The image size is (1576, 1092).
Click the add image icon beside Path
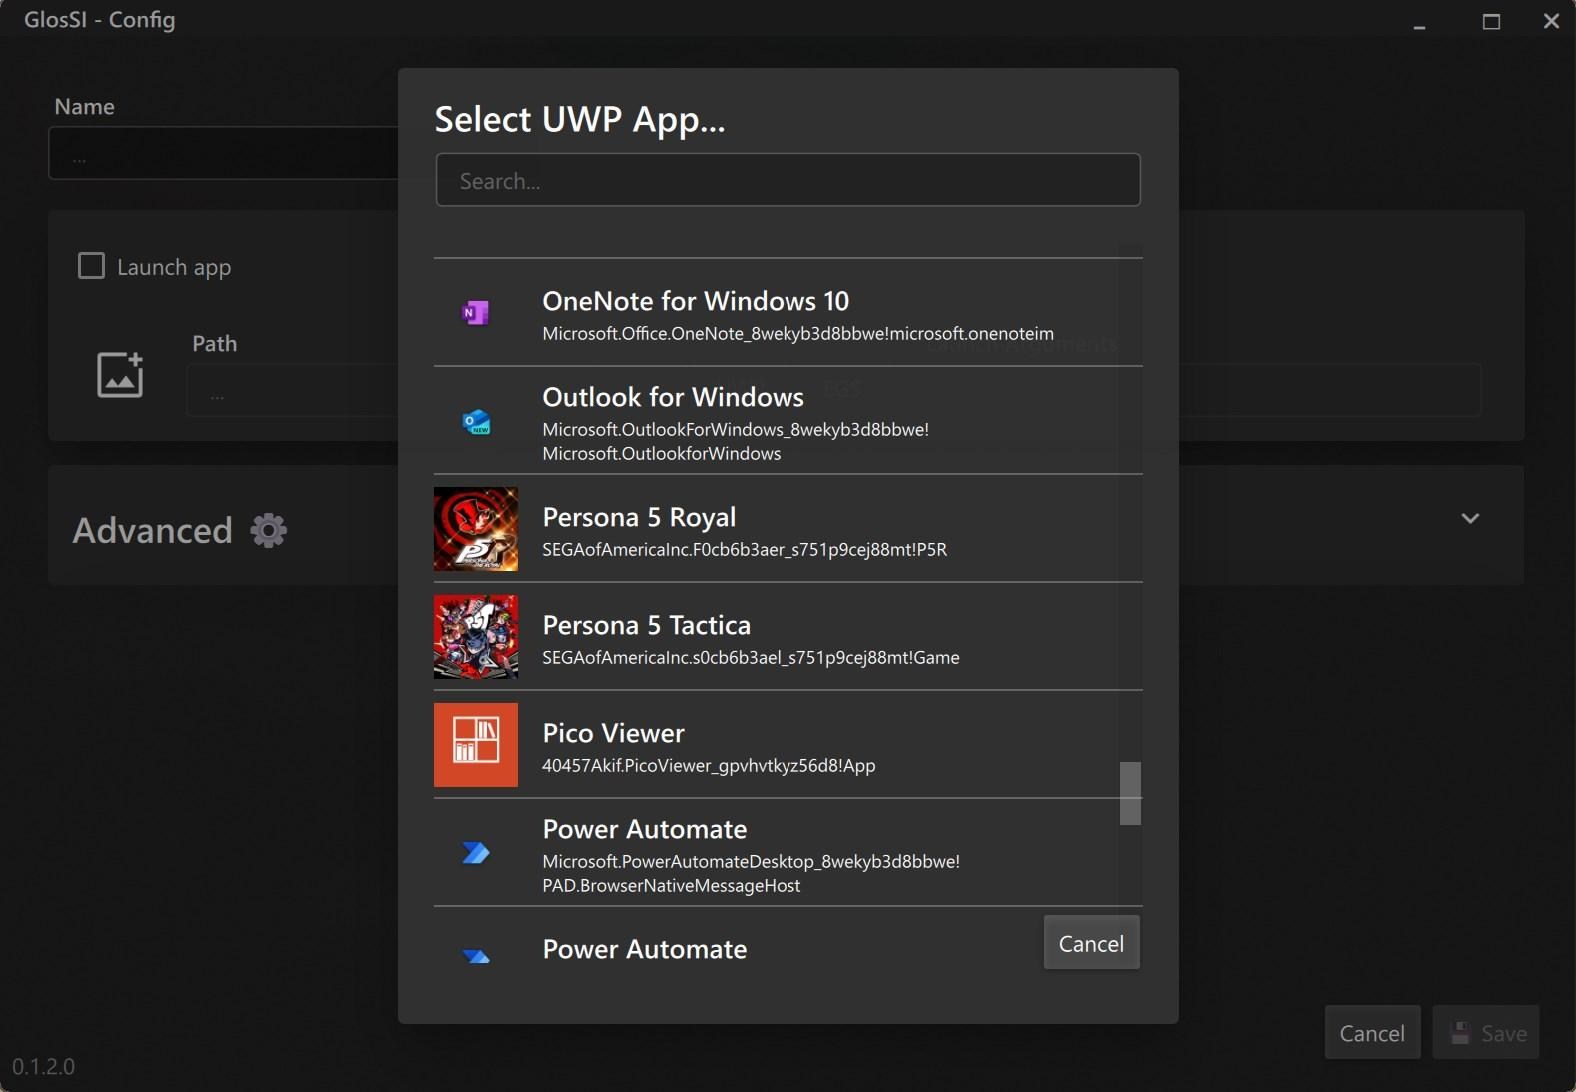point(120,375)
